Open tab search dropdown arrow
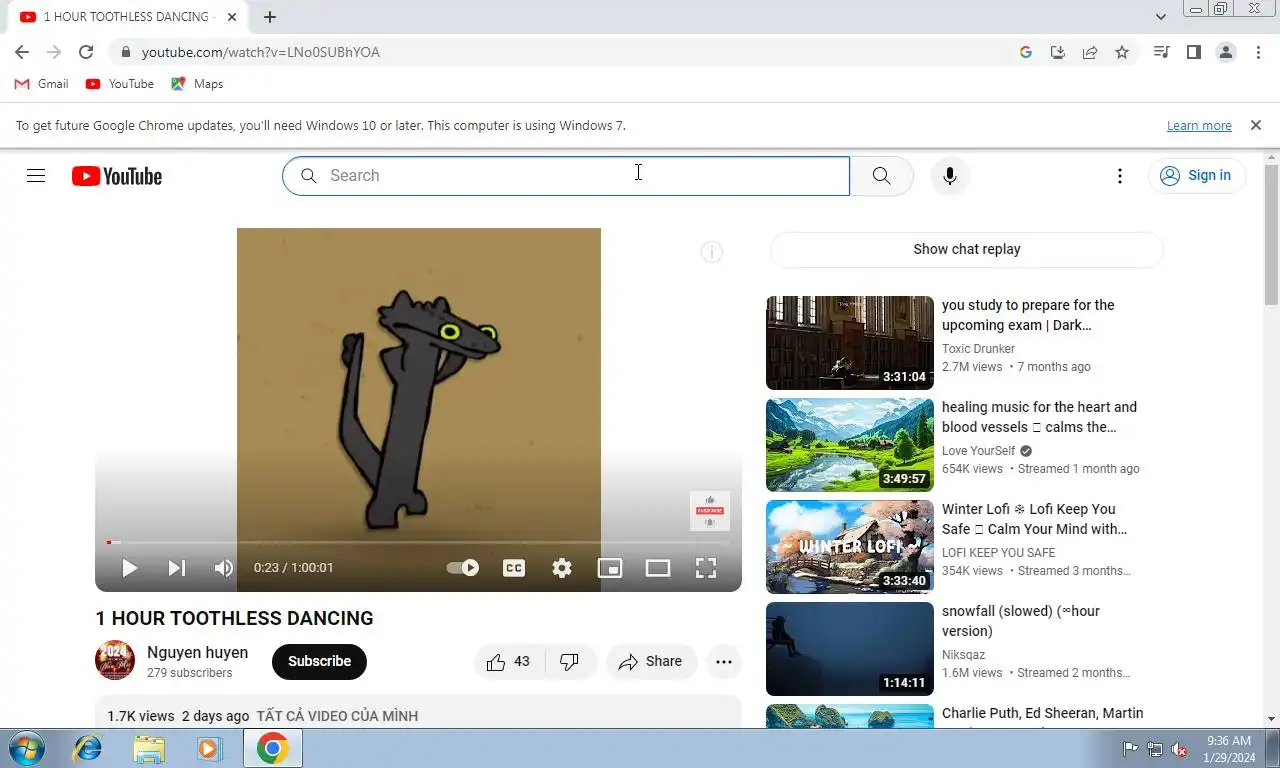The image size is (1280, 768). click(x=1160, y=17)
